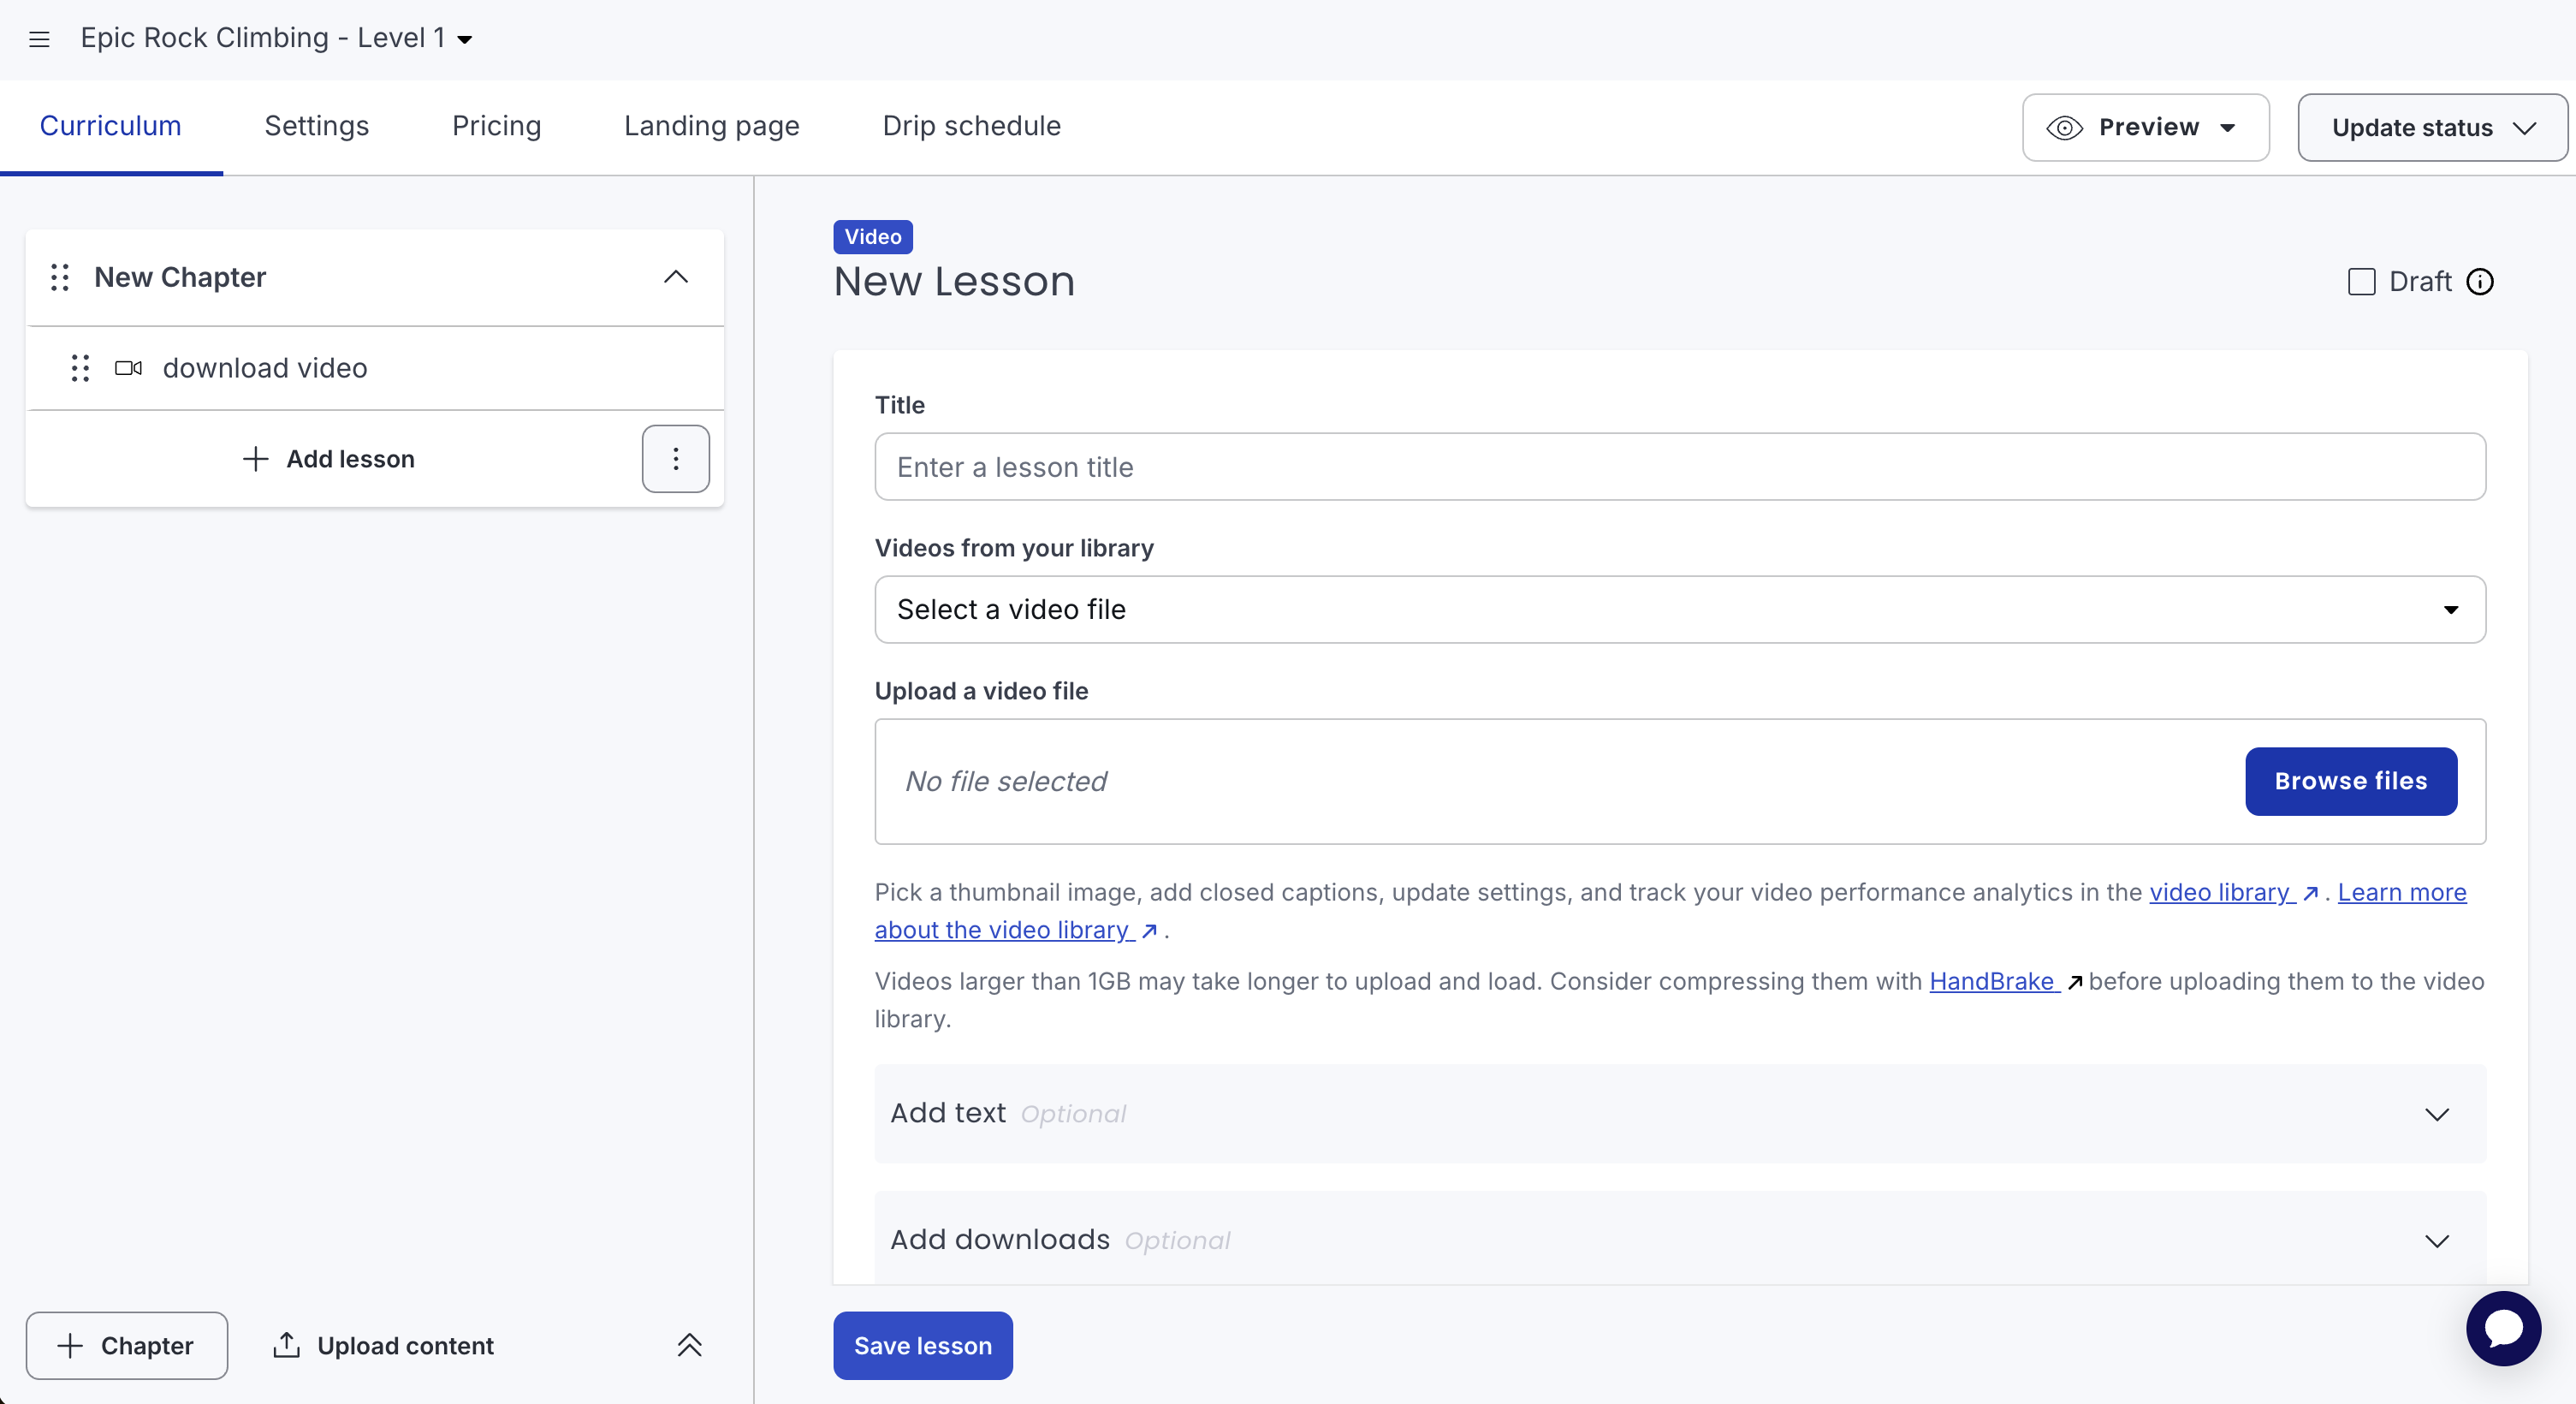Screen dimensions: 2576x1404
Task: Open the hamburger menu icon
Action: [39, 39]
